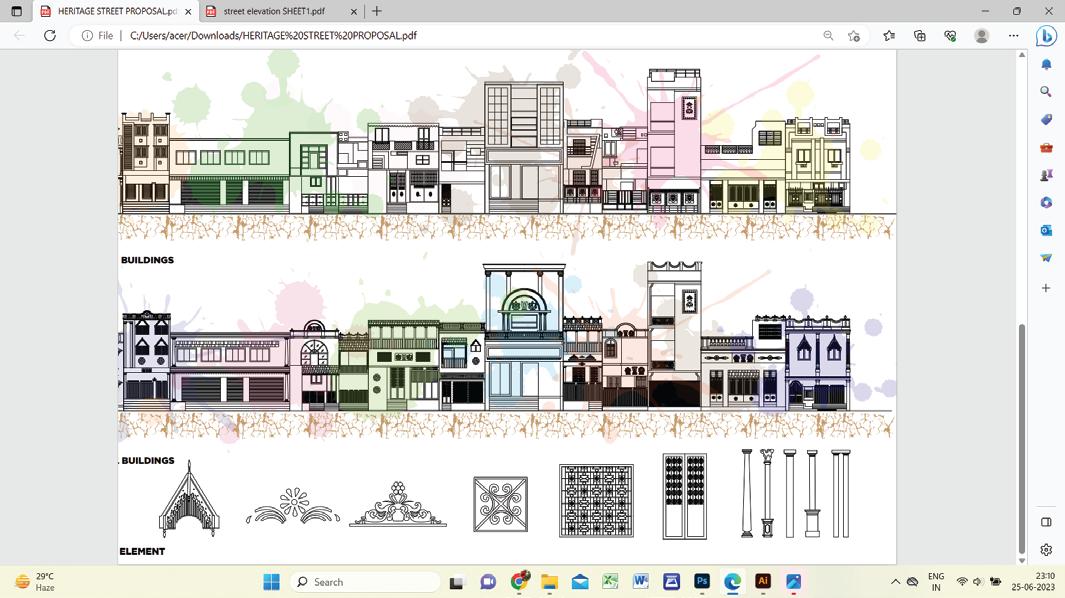The width and height of the screenshot is (1065, 598).
Task: Click the Microsoft Edge taskbar icon
Action: pyautogui.click(x=732, y=582)
